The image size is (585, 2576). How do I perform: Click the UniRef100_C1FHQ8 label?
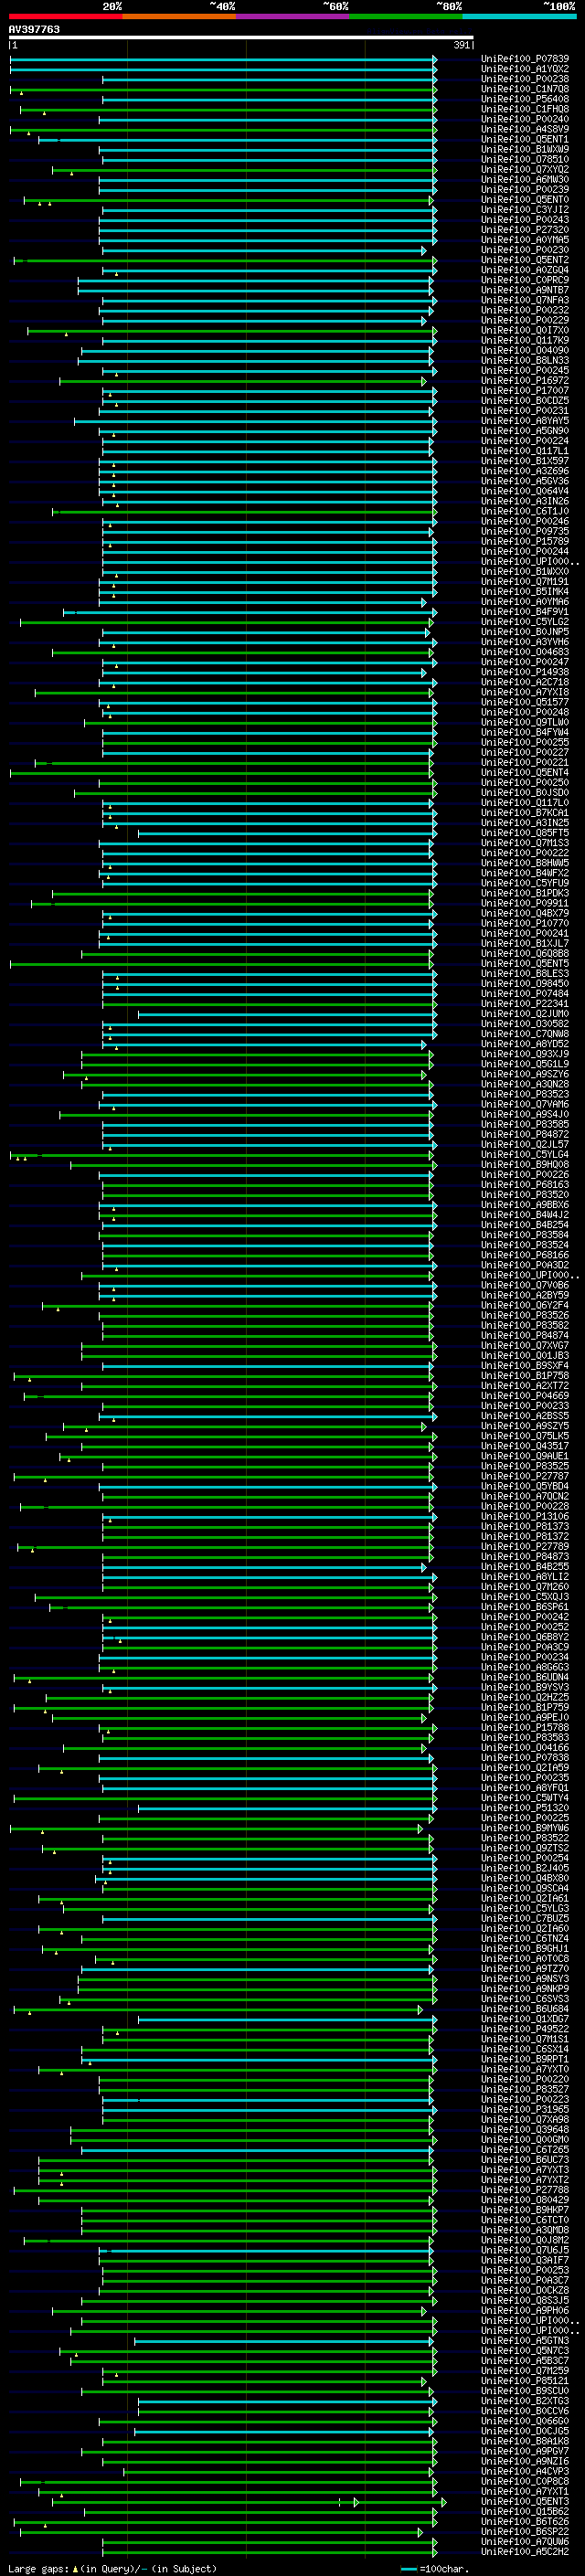(525, 109)
